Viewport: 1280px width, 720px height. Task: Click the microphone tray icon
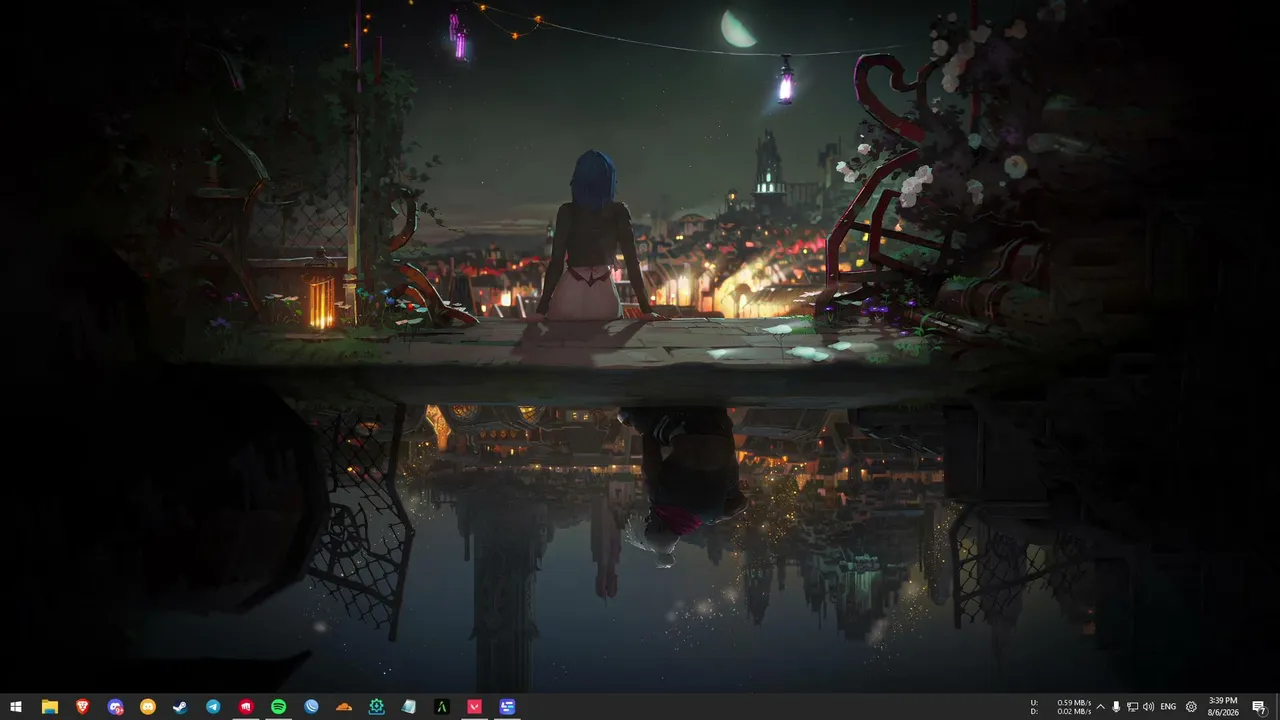click(1116, 707)
